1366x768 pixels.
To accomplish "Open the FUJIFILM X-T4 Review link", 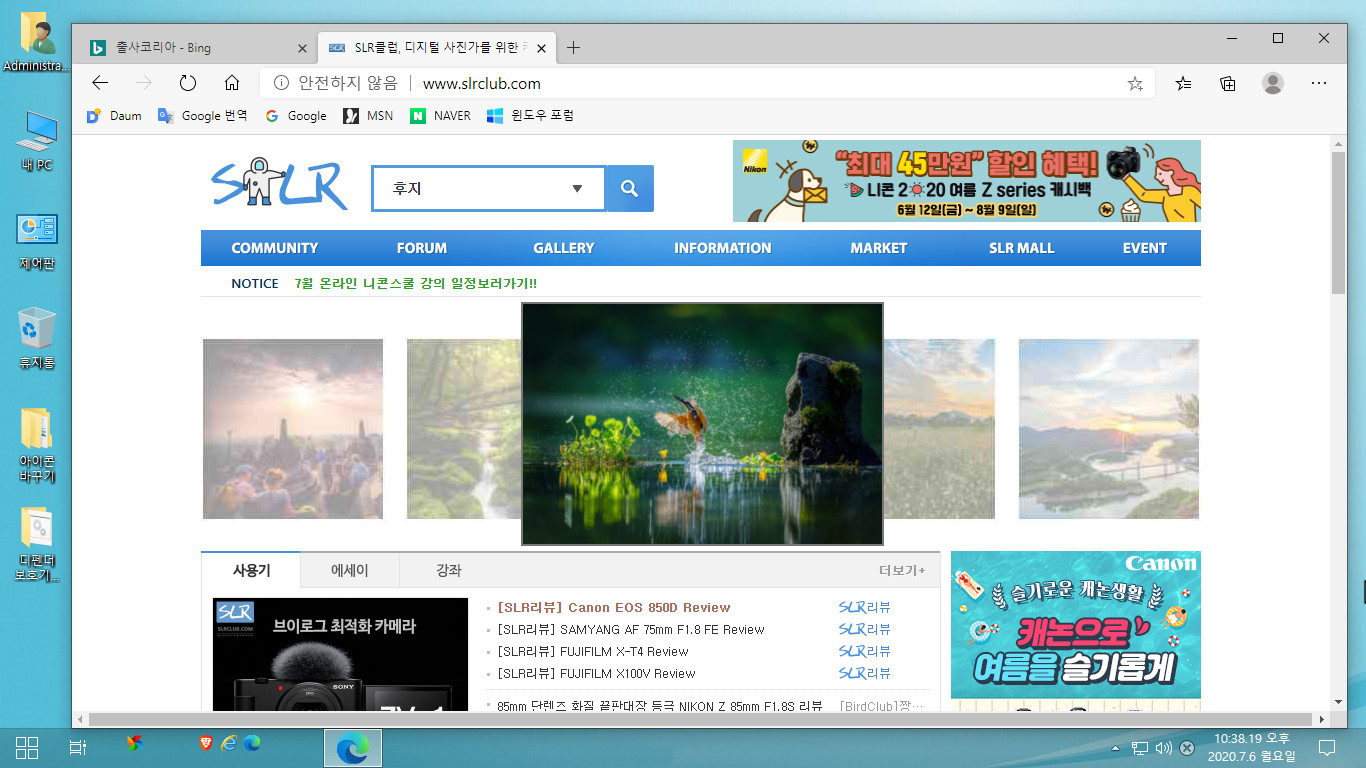I will (x=593, y=651).
